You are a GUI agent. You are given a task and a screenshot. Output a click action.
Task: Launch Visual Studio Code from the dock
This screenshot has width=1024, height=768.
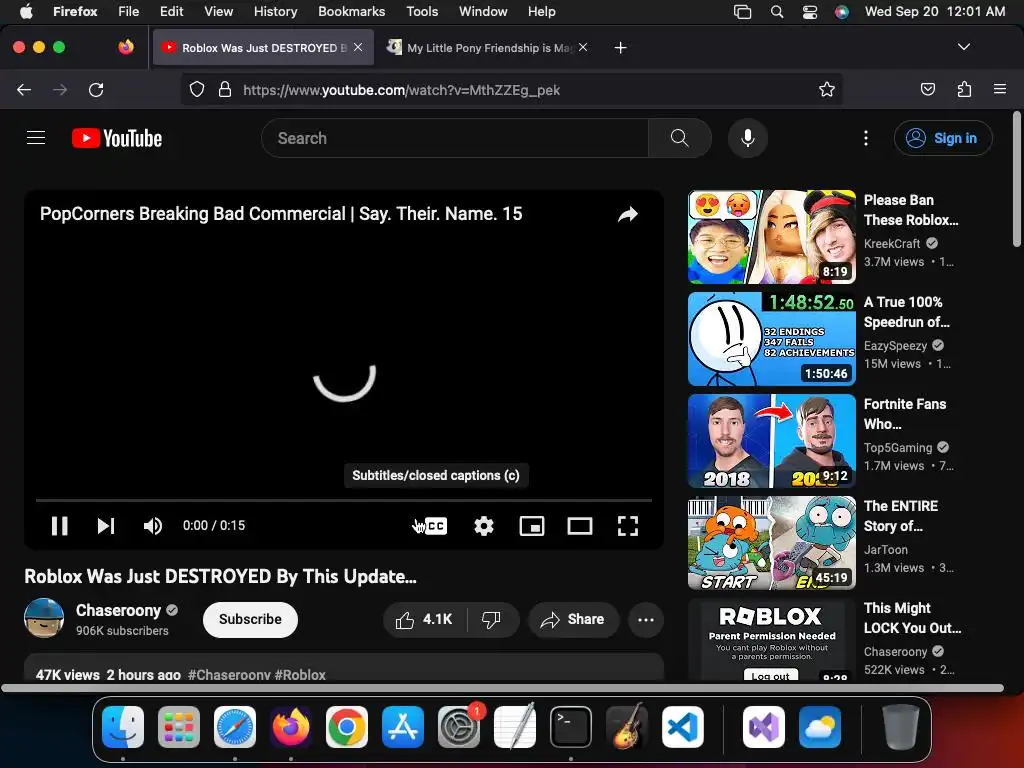click(x=682, y=727)
